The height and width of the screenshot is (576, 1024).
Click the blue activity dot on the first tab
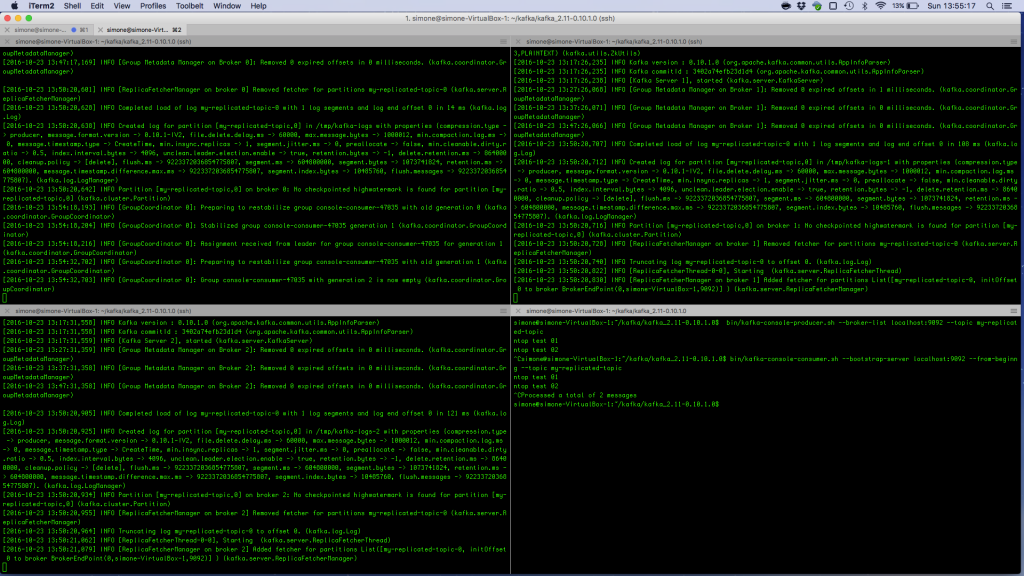74,30
